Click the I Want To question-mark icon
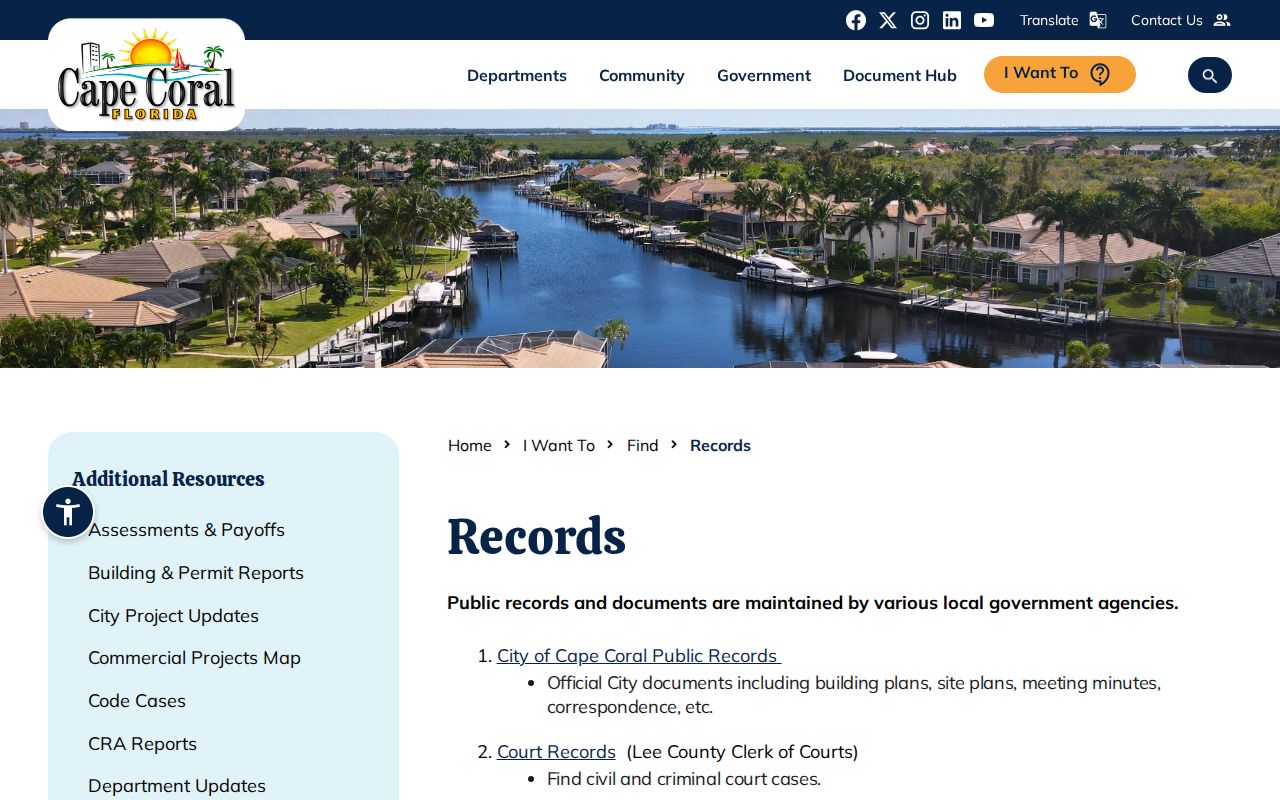This screenshot has width=1280, height=800. tap(1100, 74)
